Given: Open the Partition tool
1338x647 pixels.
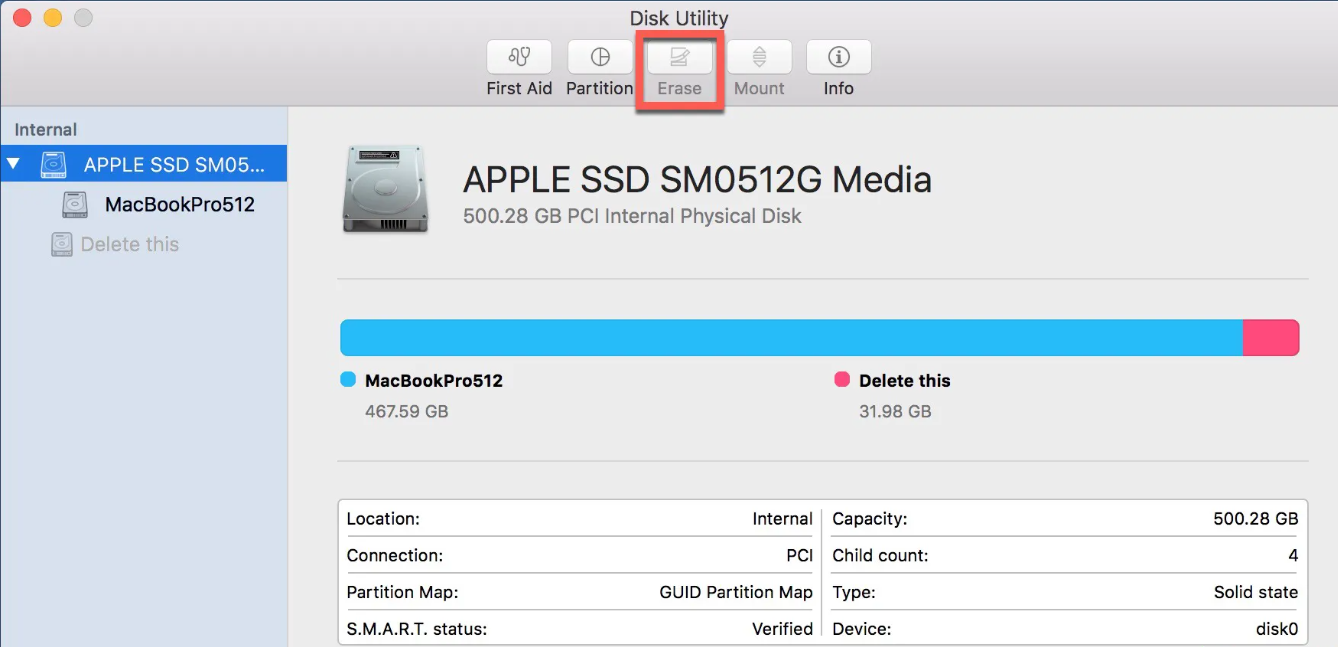Looking at the screenshot, I should pos(600,57).
